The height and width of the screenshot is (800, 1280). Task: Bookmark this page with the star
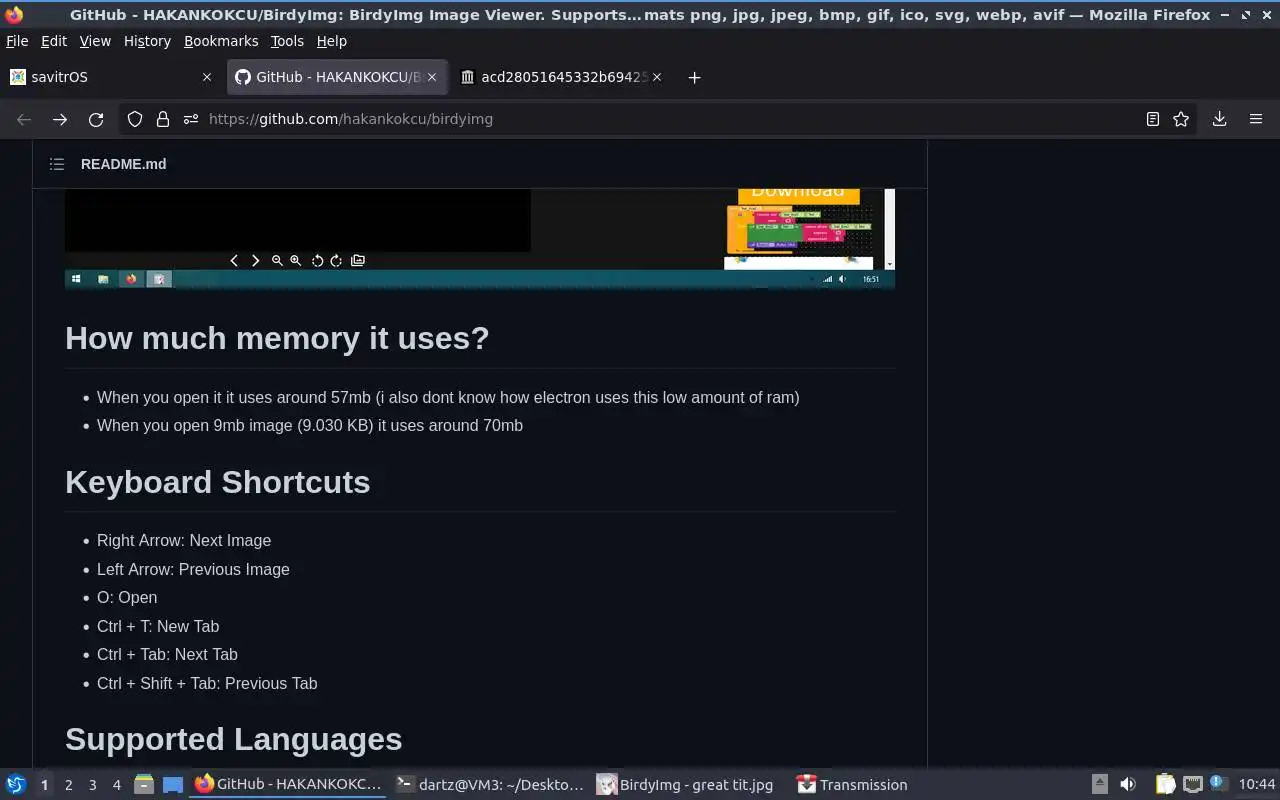coord(1181,119)
